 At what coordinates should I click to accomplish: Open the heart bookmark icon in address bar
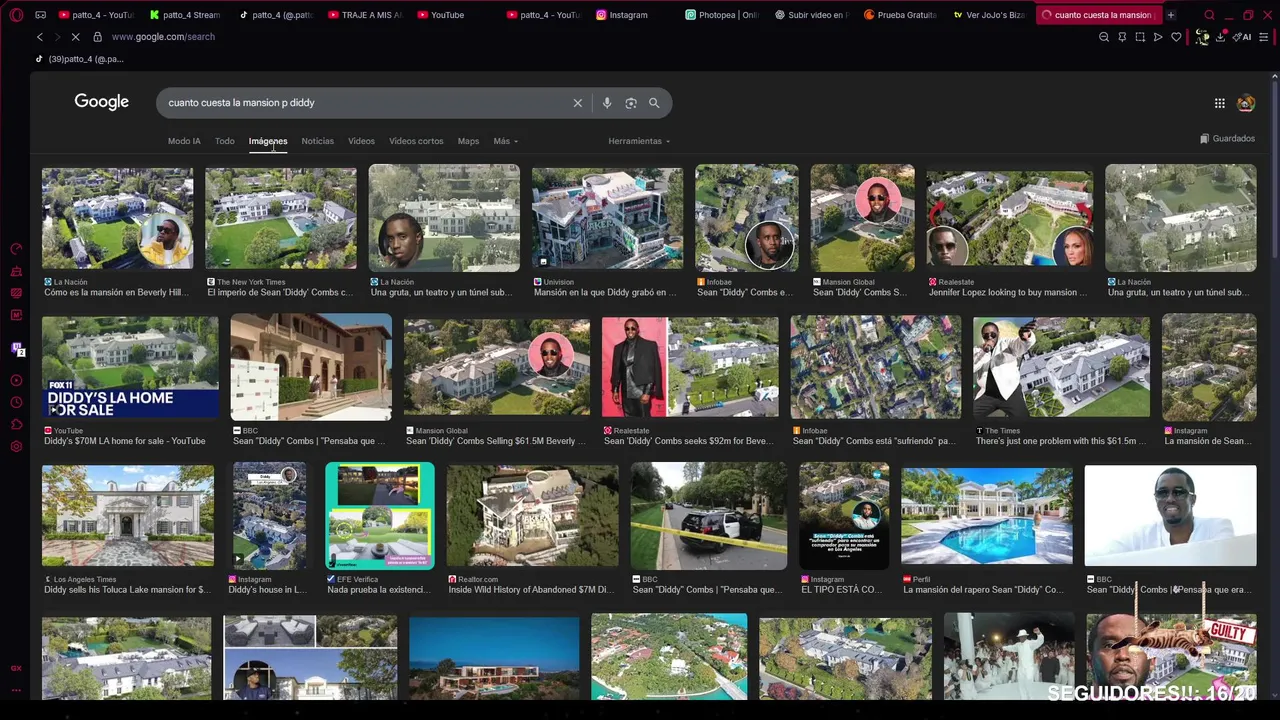pyautogui.click(x=1176, y=37)
